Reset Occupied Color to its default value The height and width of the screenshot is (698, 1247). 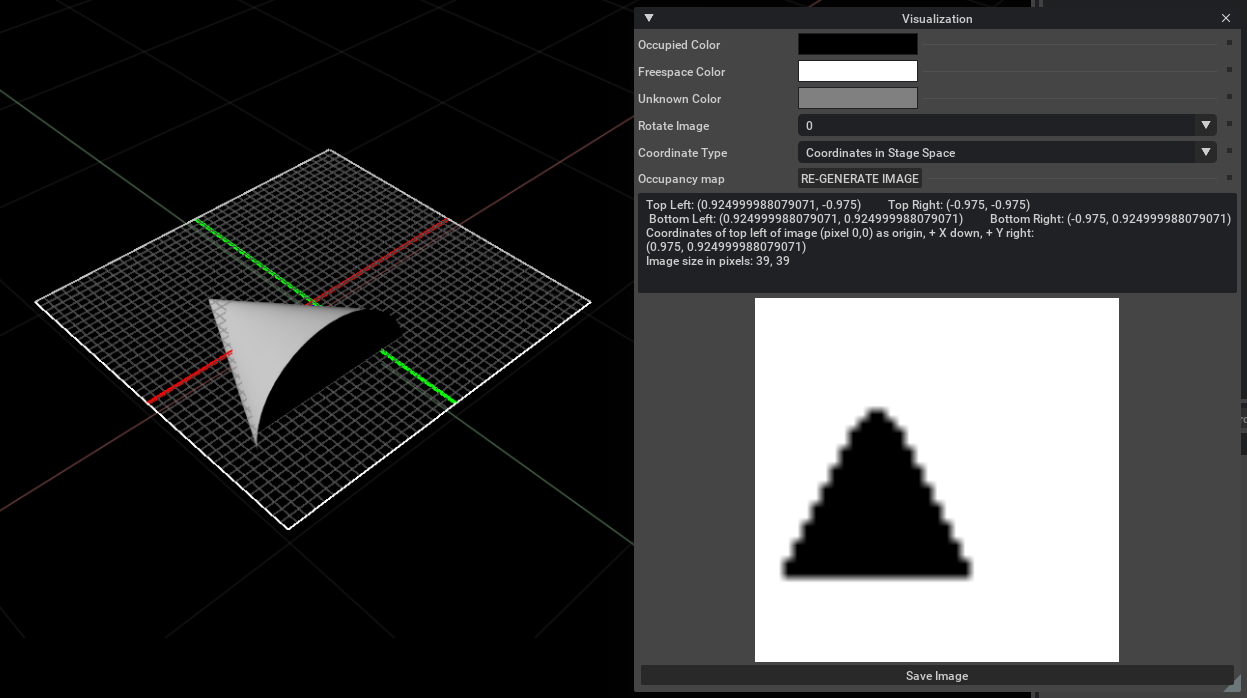coord(1228,44)
